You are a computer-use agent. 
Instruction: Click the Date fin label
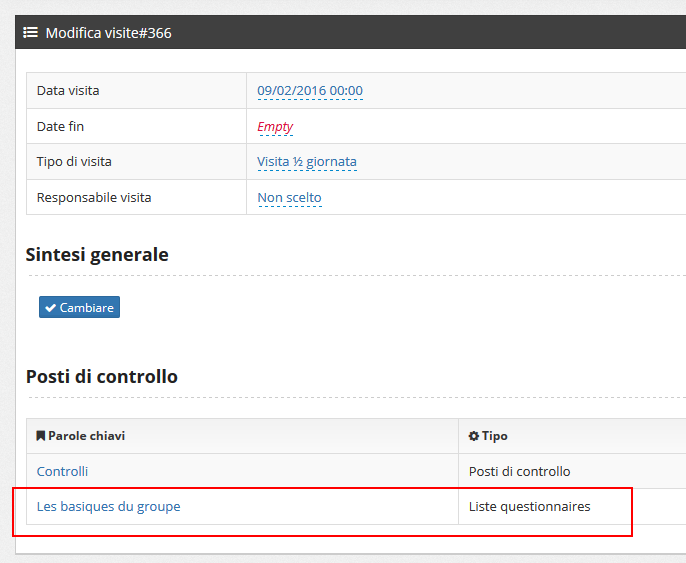(x=63, y=127)
